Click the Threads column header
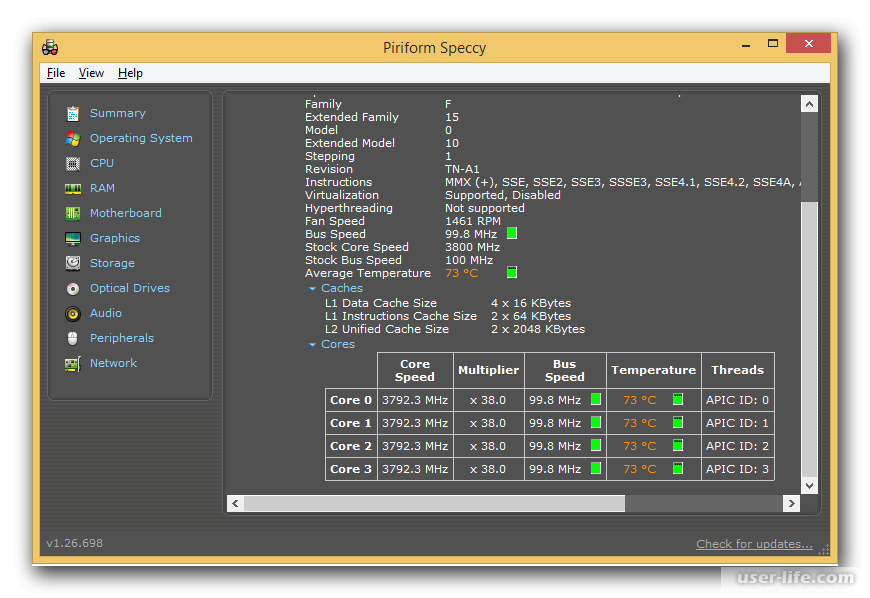The image size is (870, 598). pyautogui.click(x=737, y=371)
